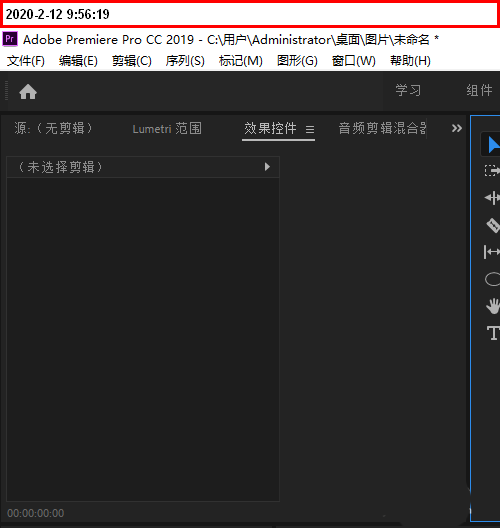Click the (未选择剪辑) header text
500x528 pixels.
[60, 167]
